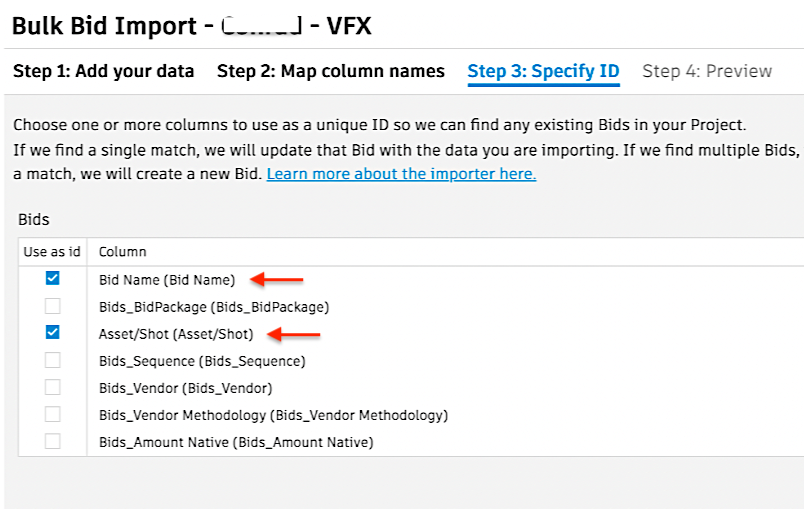This screenshot has width=804, height=509.
Task: Open the 'Learn more about the importer here' link
Action: click(401, 174)
